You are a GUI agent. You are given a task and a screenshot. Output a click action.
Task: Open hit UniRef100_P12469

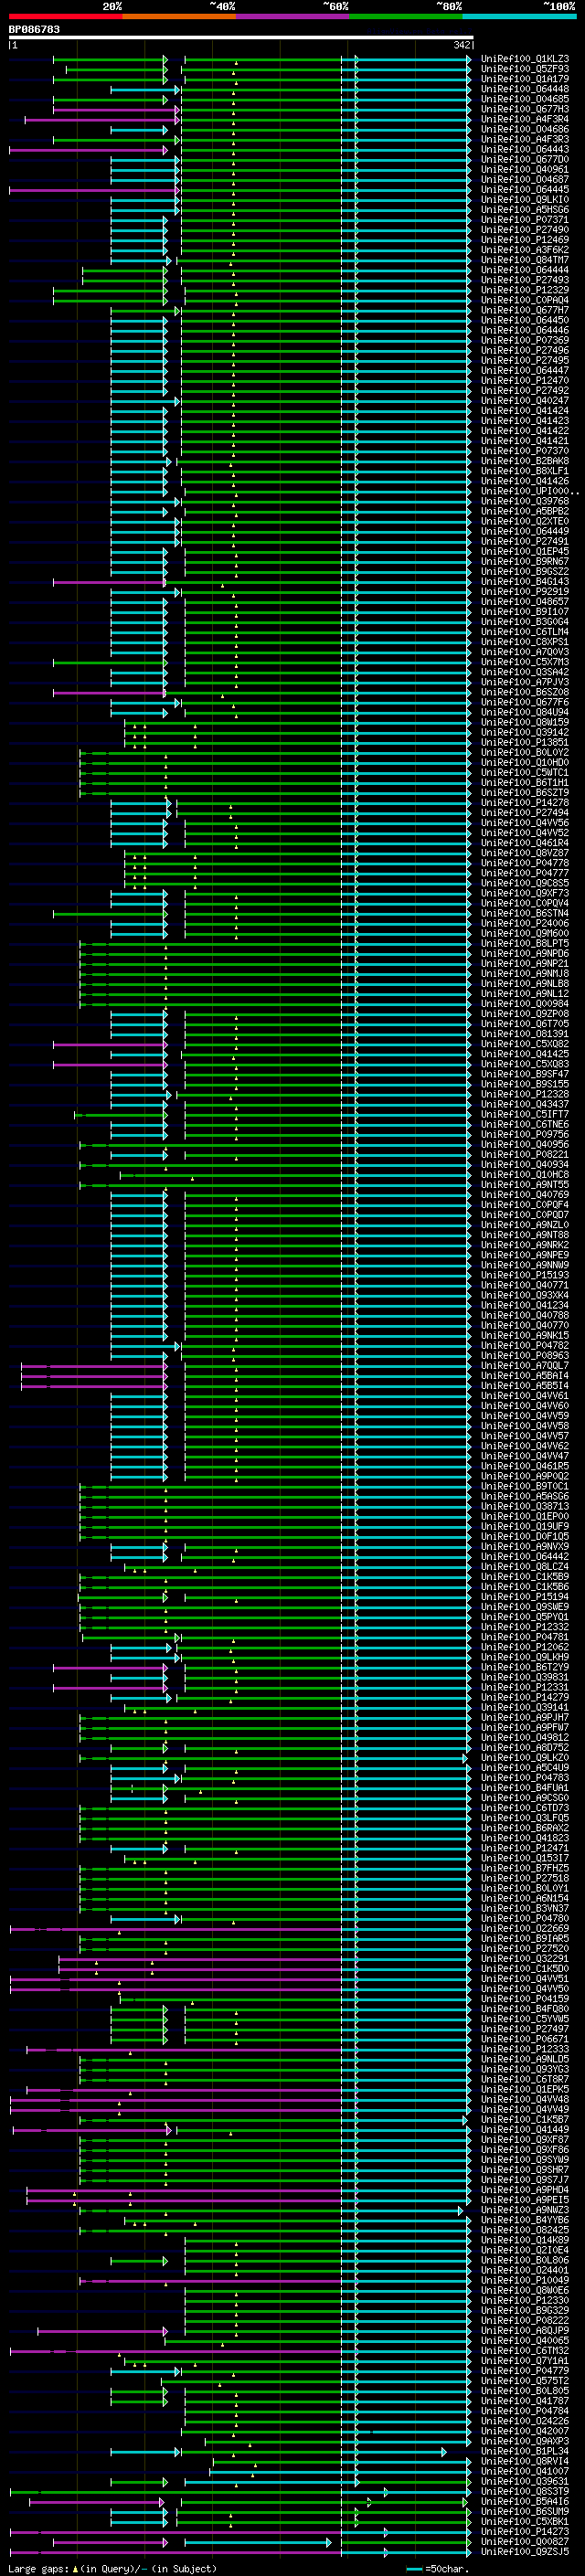pyautogui.click(x=525, y=240)
